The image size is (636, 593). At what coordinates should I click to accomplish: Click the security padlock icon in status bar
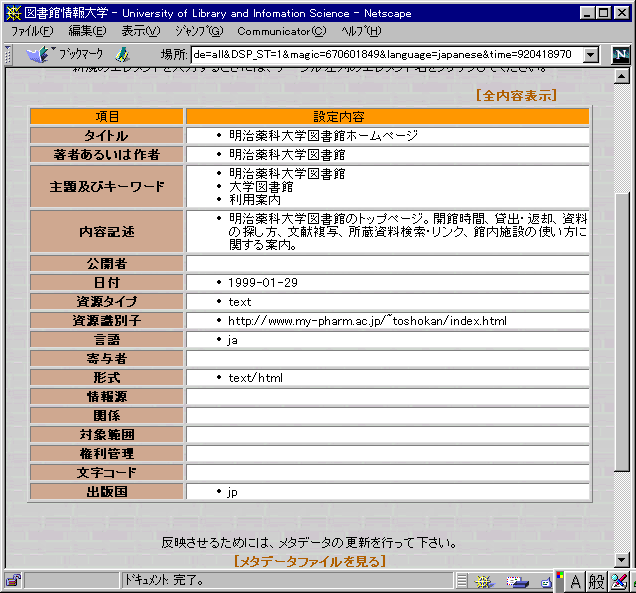pos(13,580)
